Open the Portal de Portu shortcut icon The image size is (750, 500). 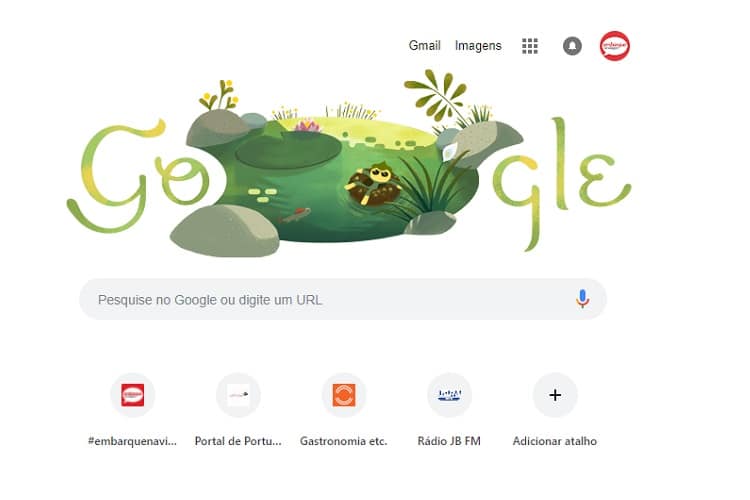[x=238, y=395]
